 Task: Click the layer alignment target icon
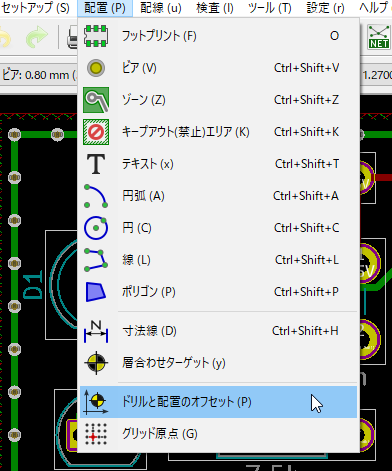(x=96, y=363)
